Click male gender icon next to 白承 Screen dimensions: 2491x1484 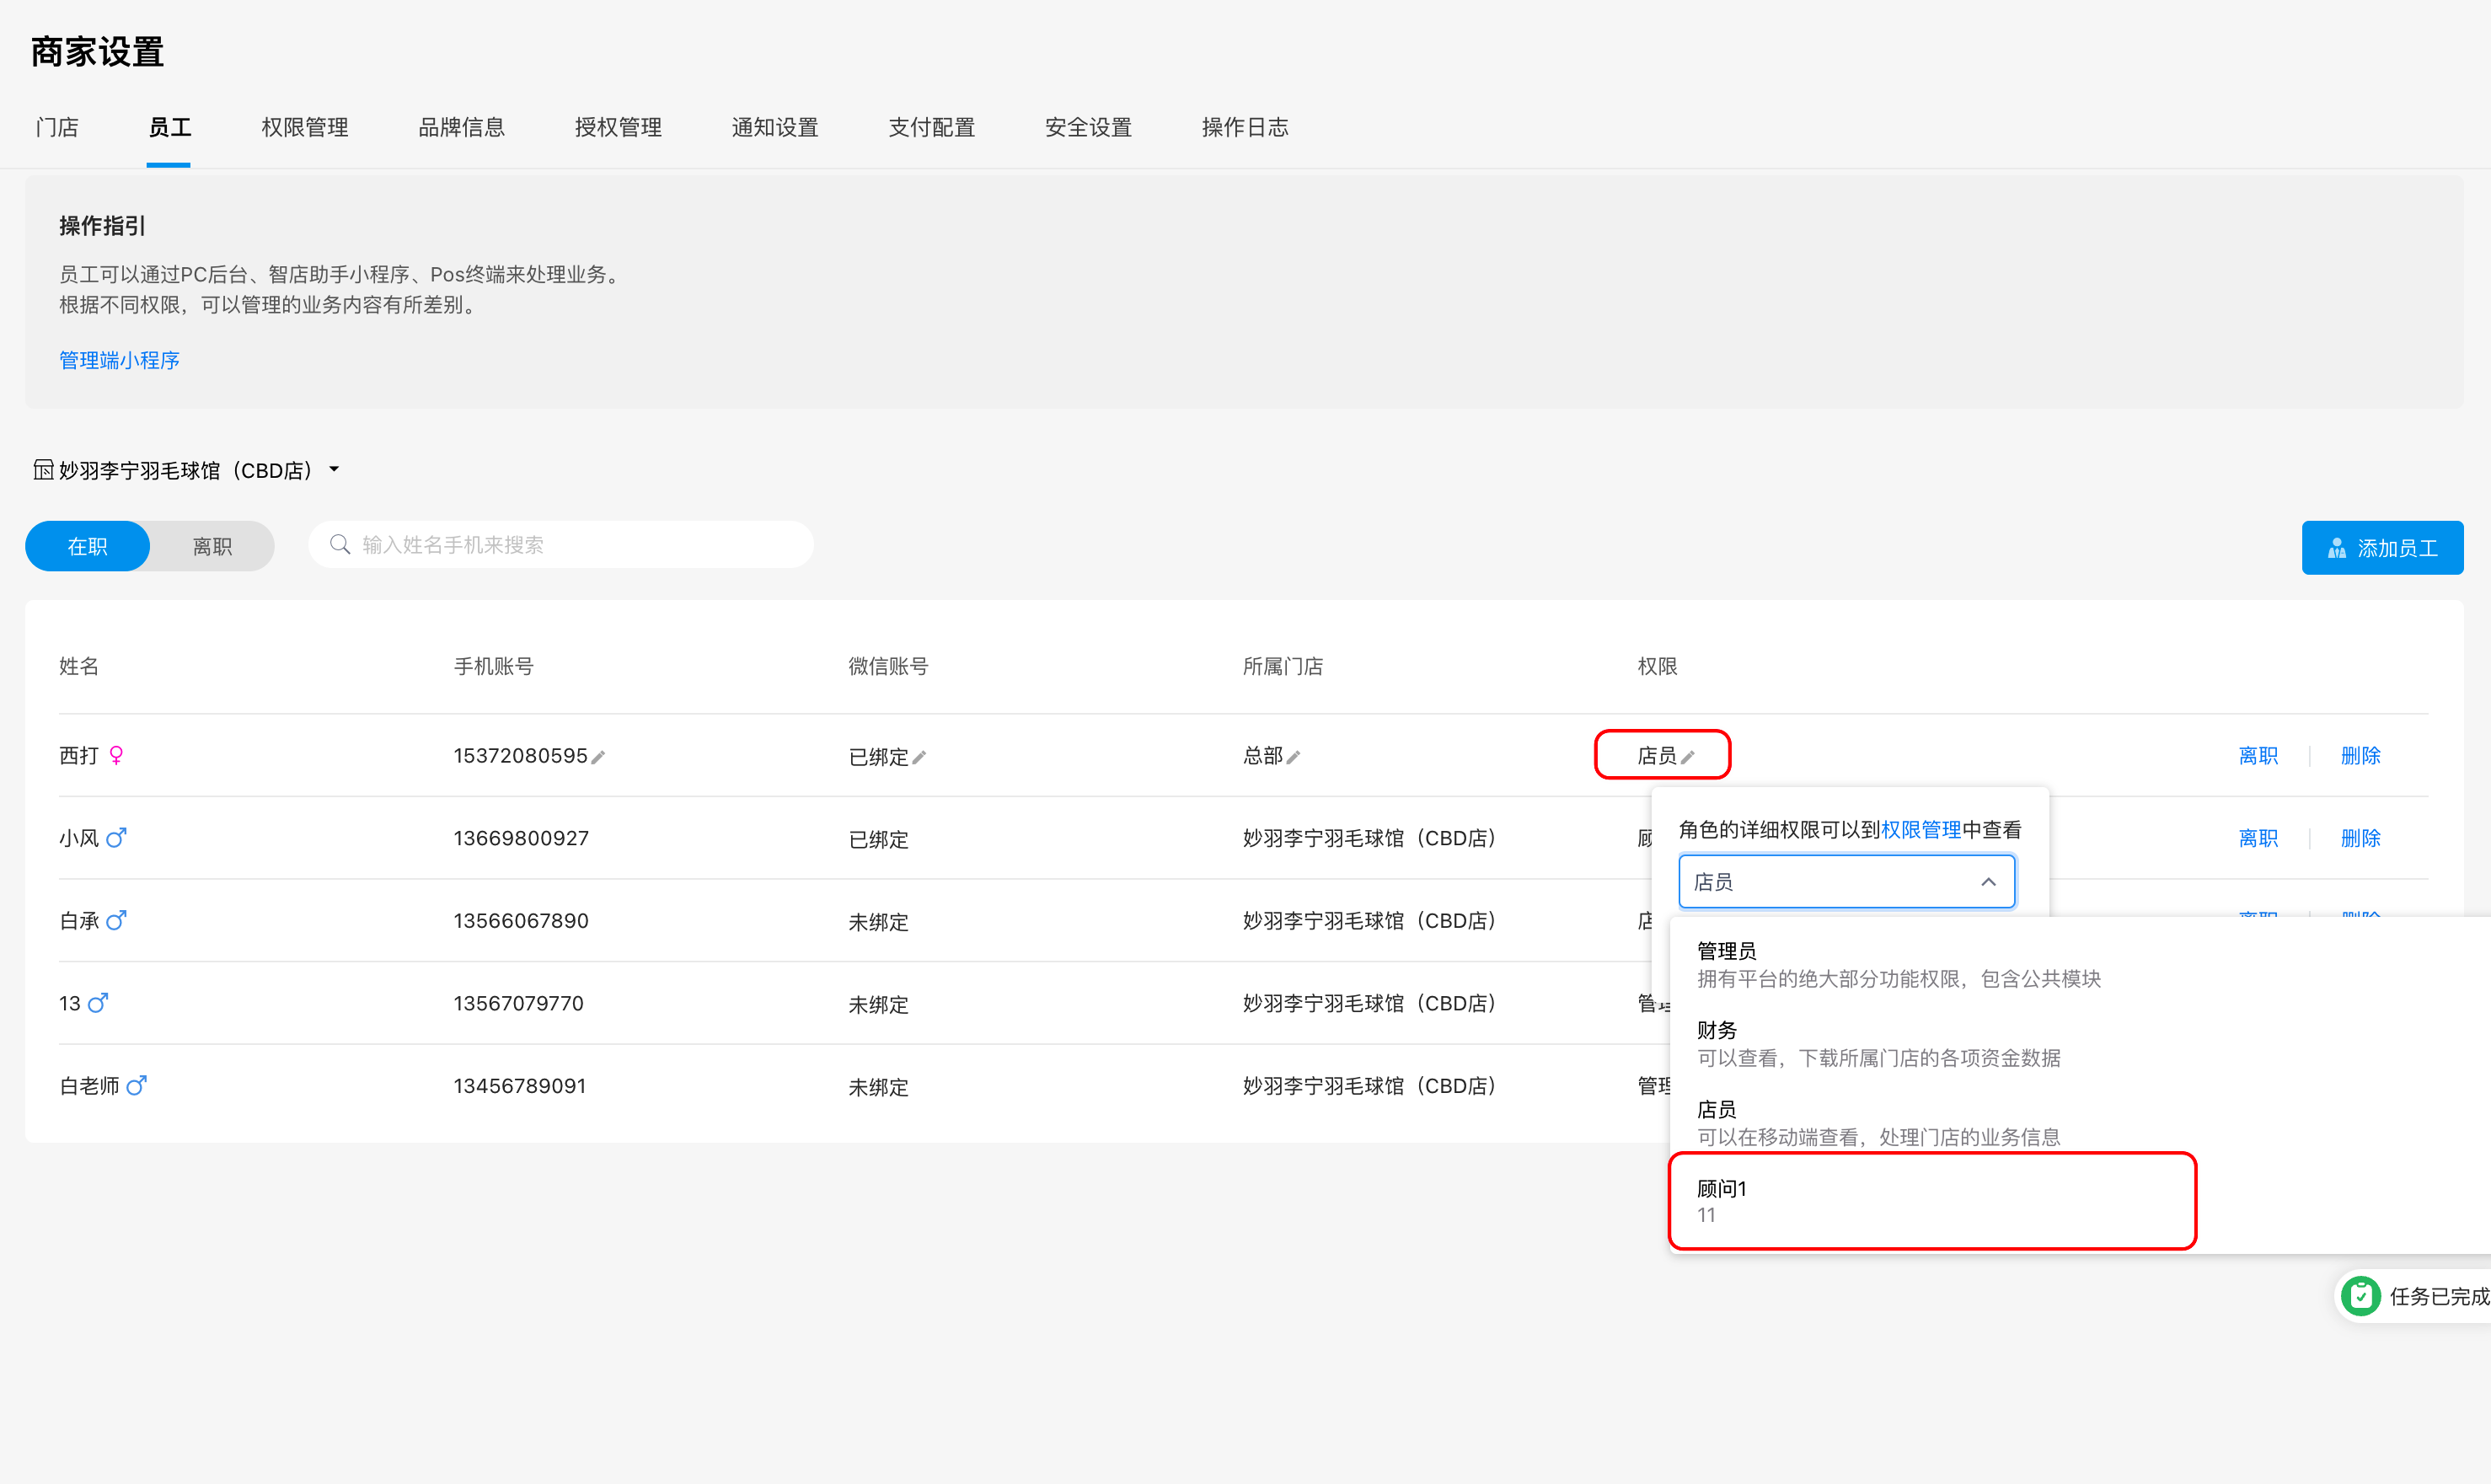click(x=116, y=920)
